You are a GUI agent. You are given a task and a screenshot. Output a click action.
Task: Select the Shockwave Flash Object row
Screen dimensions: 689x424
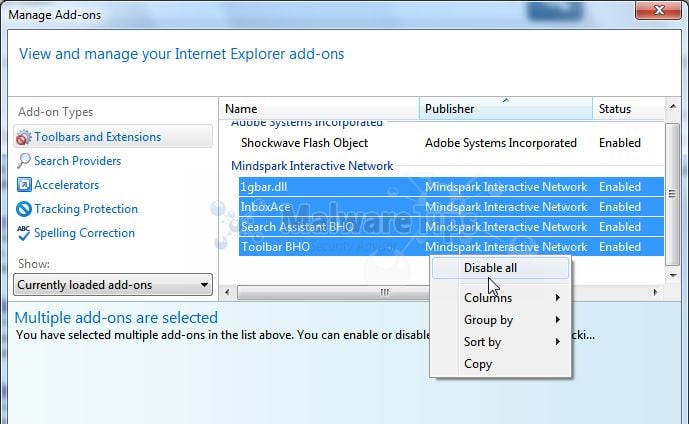[304, 143]
